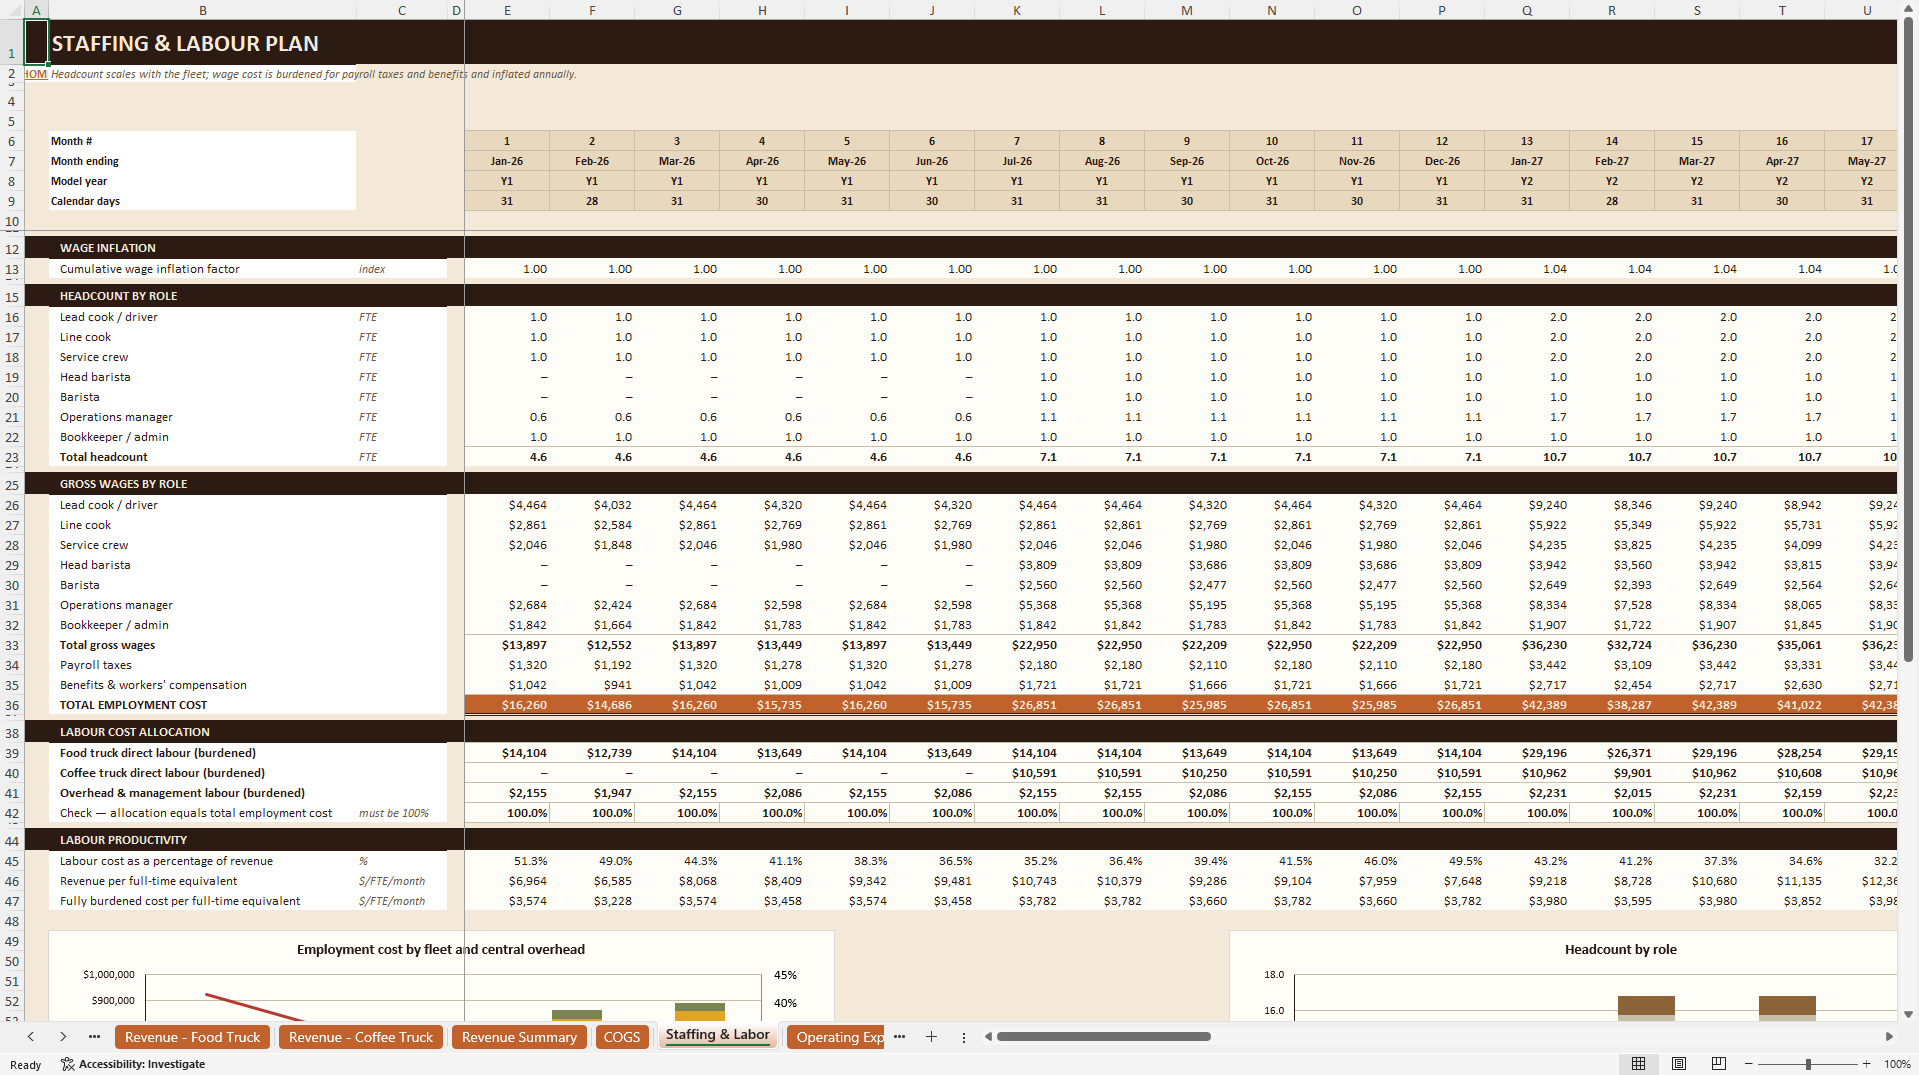Select the Month ending Jul-26 cell
The image size is (1919, 1075).
tap(1017, 161)
